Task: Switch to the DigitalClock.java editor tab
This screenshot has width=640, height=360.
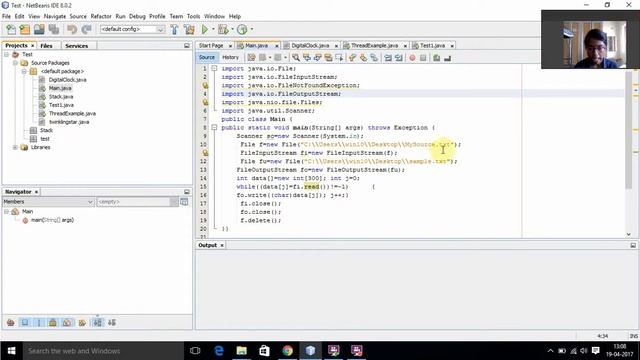Action: 310,46
